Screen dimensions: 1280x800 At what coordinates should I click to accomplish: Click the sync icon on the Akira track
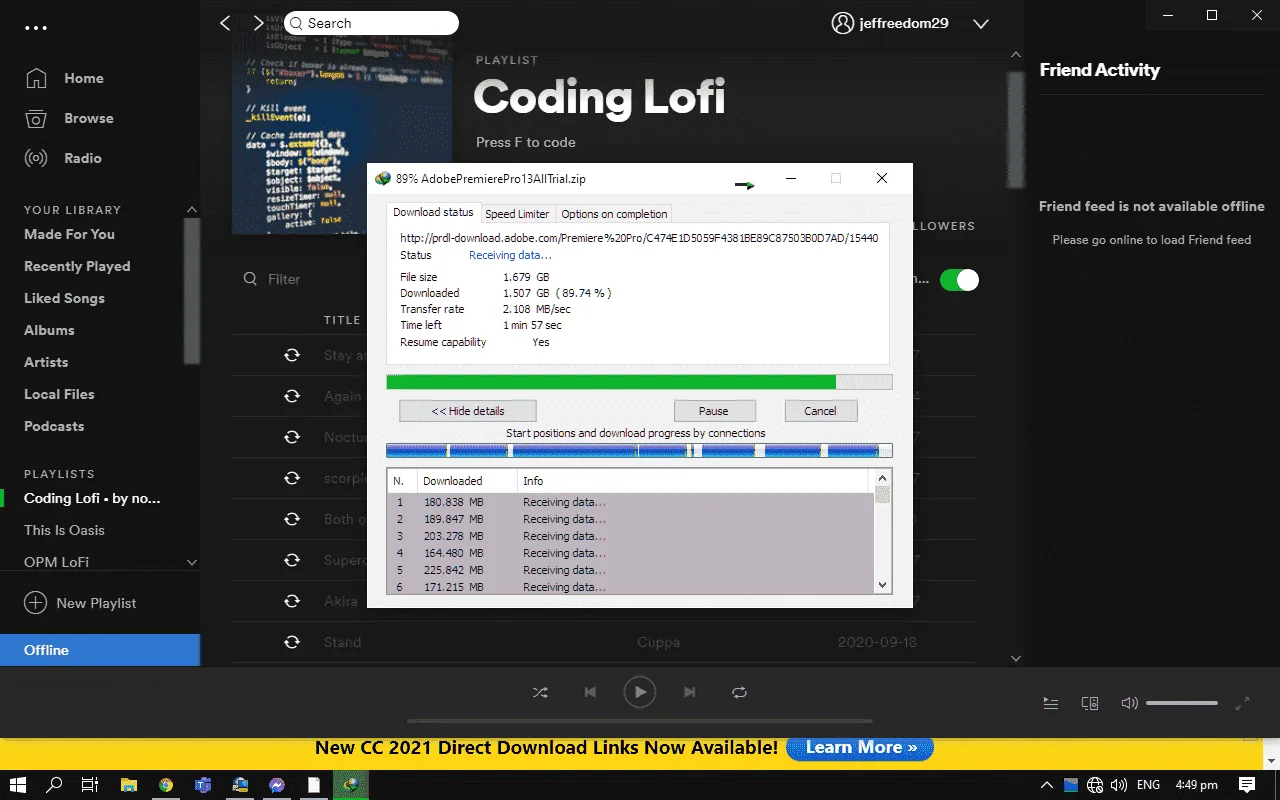(292, 601)
